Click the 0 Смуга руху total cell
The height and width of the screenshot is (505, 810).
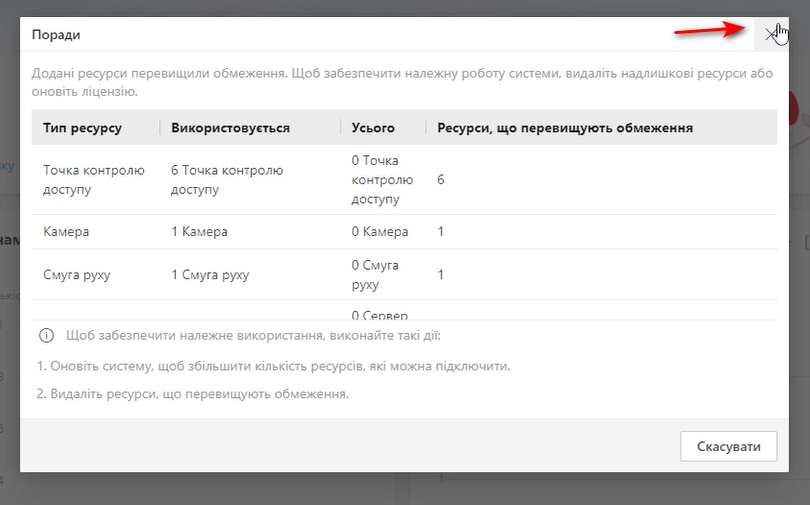375,275
